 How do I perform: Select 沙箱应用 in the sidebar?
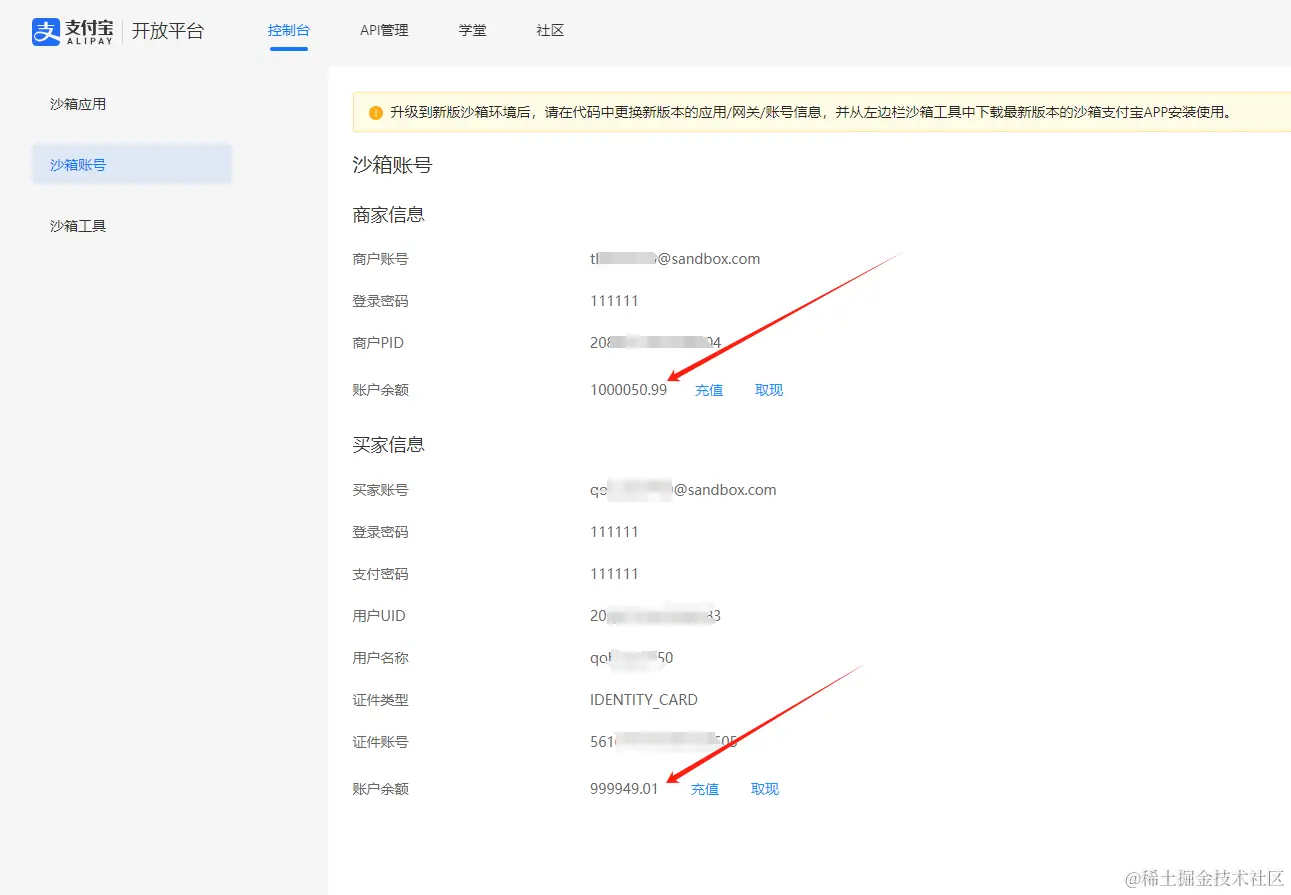pyautogui.click(x=78, y=104)
